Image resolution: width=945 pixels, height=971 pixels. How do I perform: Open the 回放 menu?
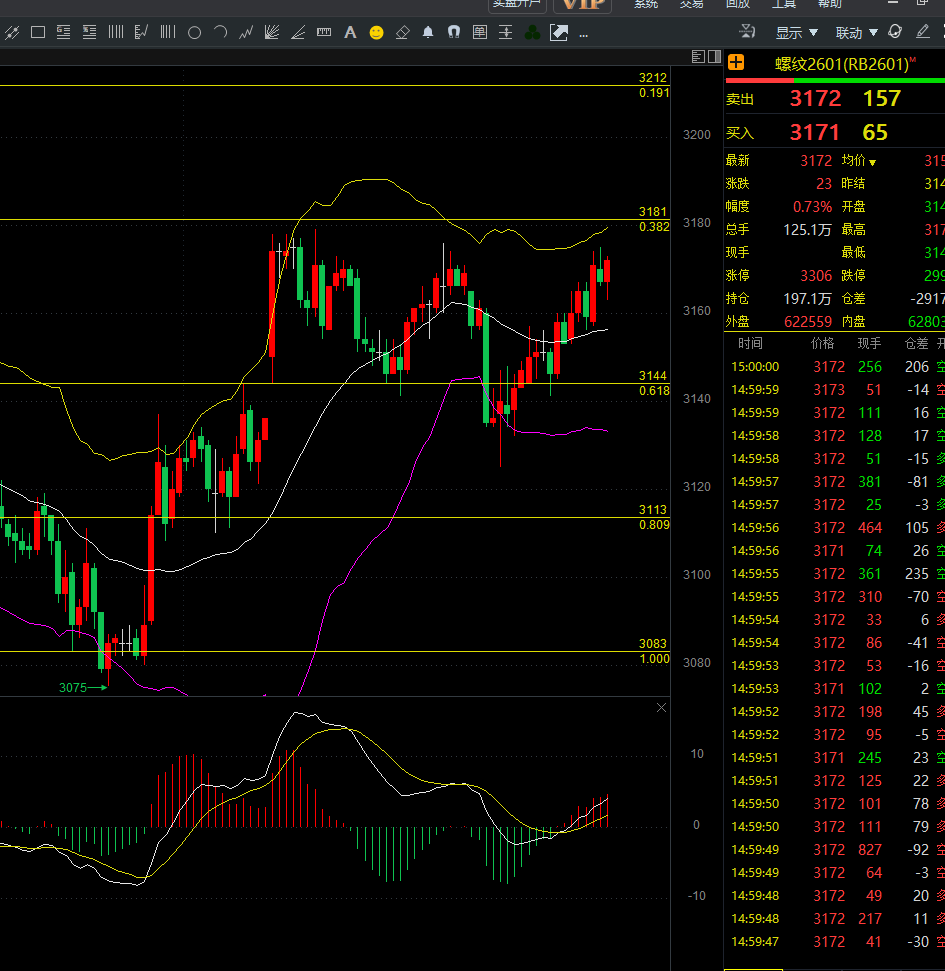click(738, 4)
